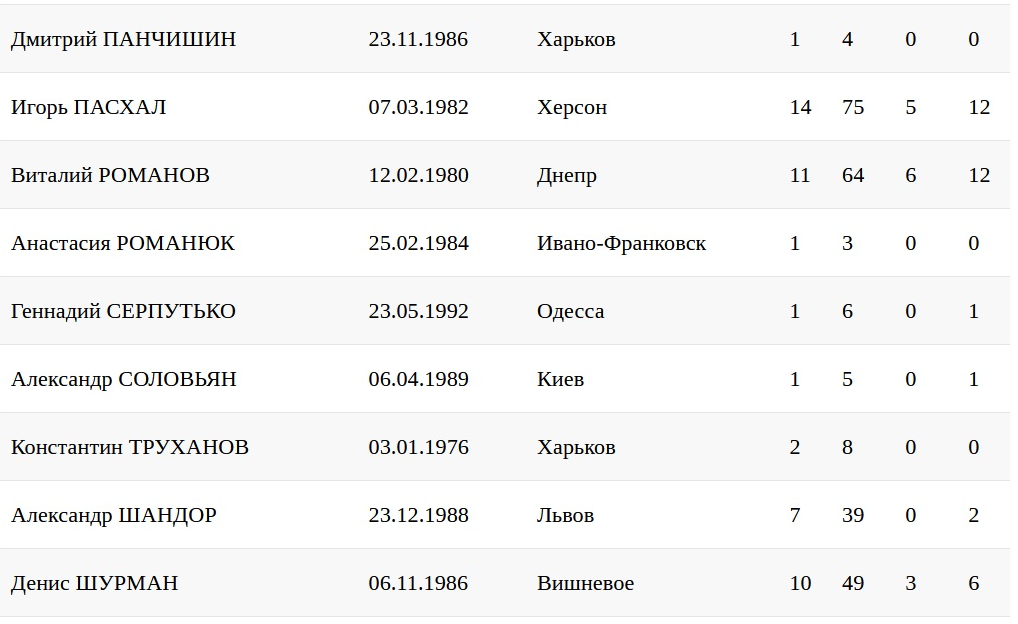Open Виталий РОМАНОВ player entry
Screen dimensions: 1018x624
pos(110,176)
